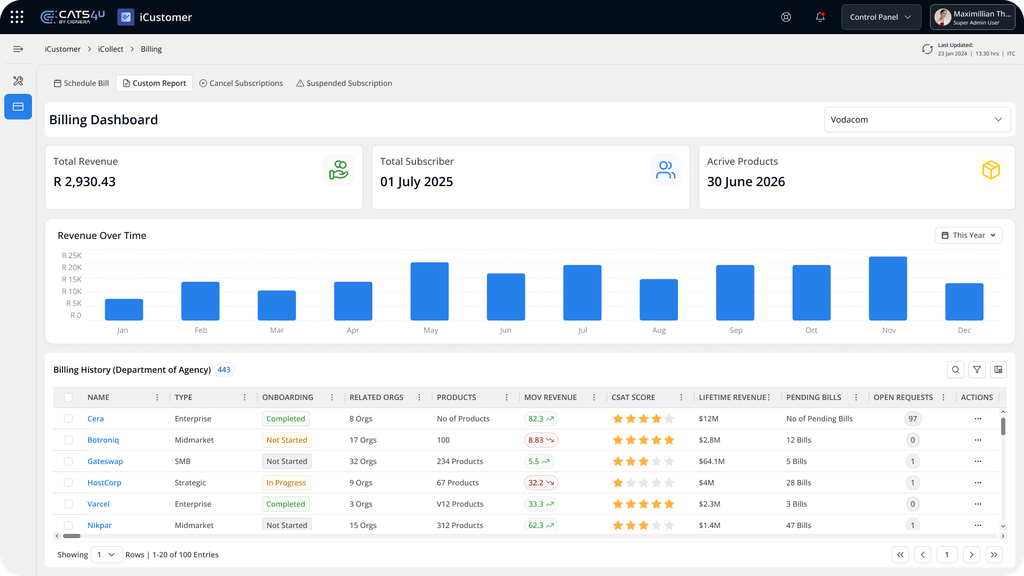Viewport: 1024px width, 576px height.
Task: Open the Related Orgs column menu
Action: pyautogui.click(x=419, y=397)
